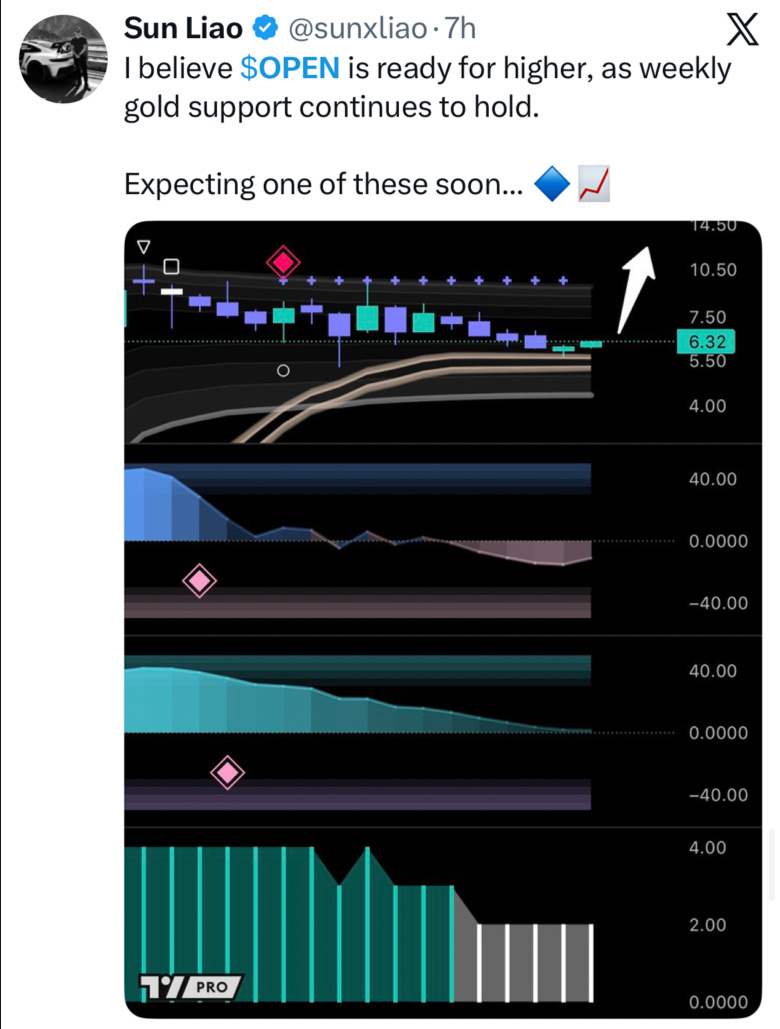Click the X logo icon
This screenshot has height=1029, width=780.
pyautogui.click(x=742, y=31)
